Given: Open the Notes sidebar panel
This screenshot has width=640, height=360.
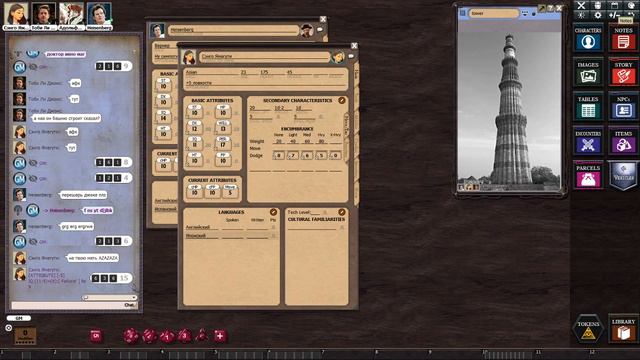Looking at the screenshot, I should pos(623,38).
